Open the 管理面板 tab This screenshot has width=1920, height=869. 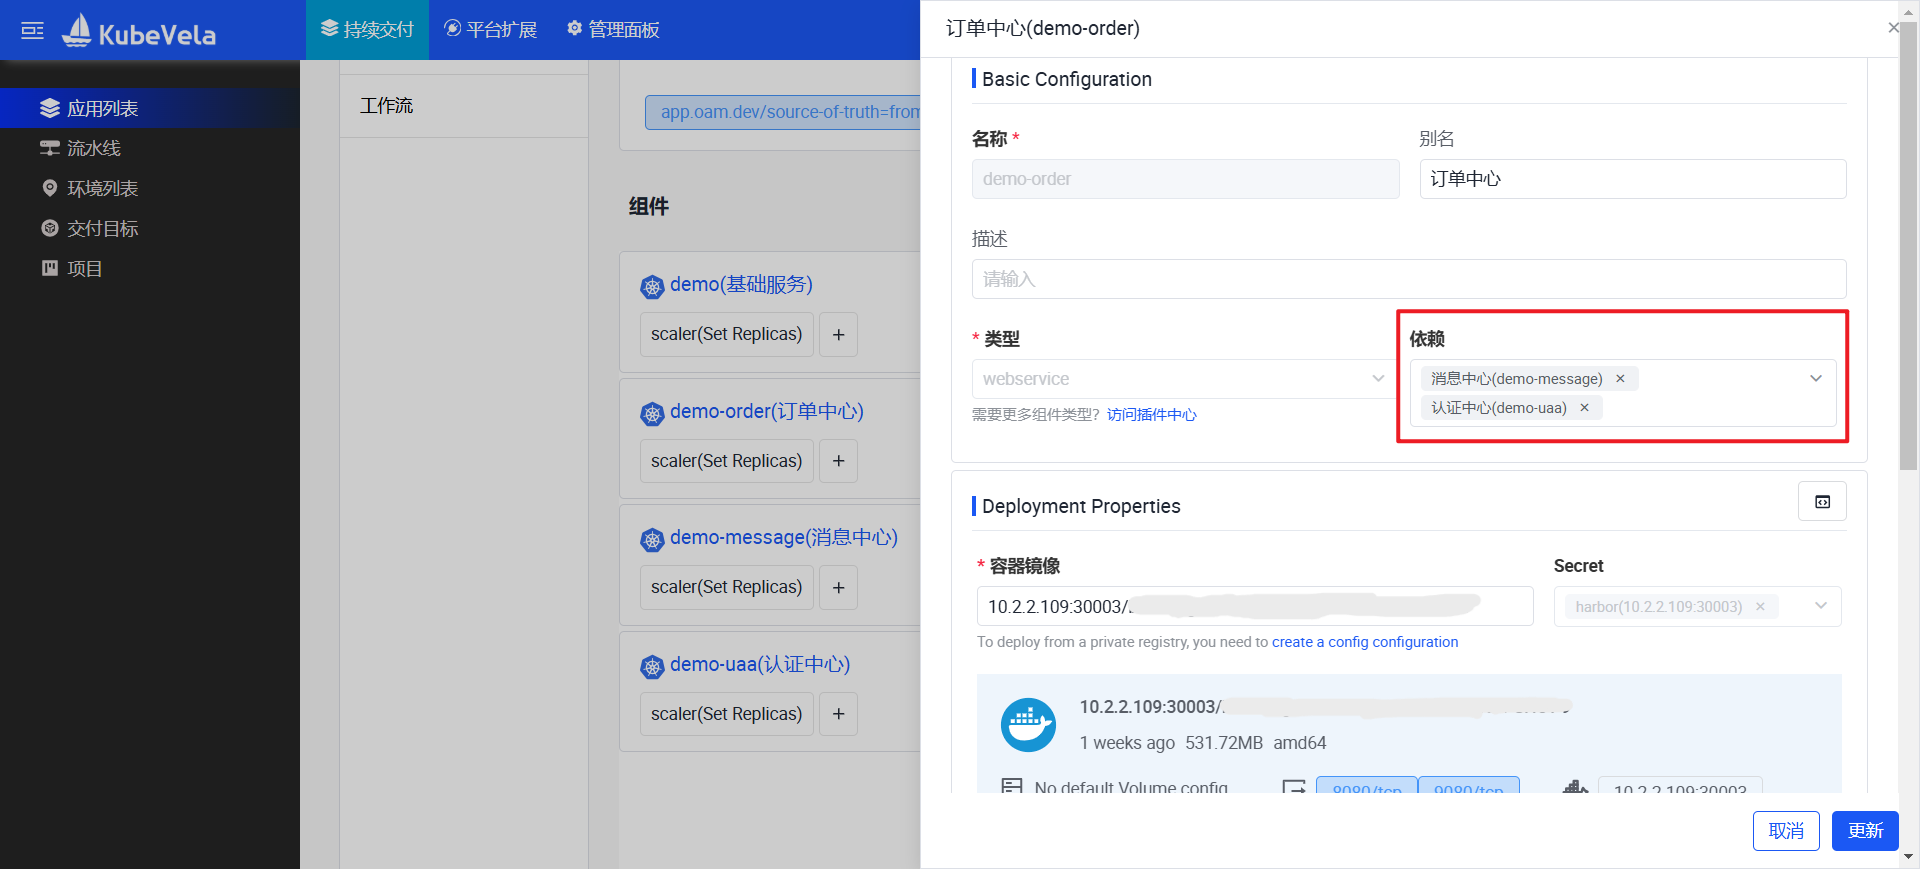click(613, 30)
